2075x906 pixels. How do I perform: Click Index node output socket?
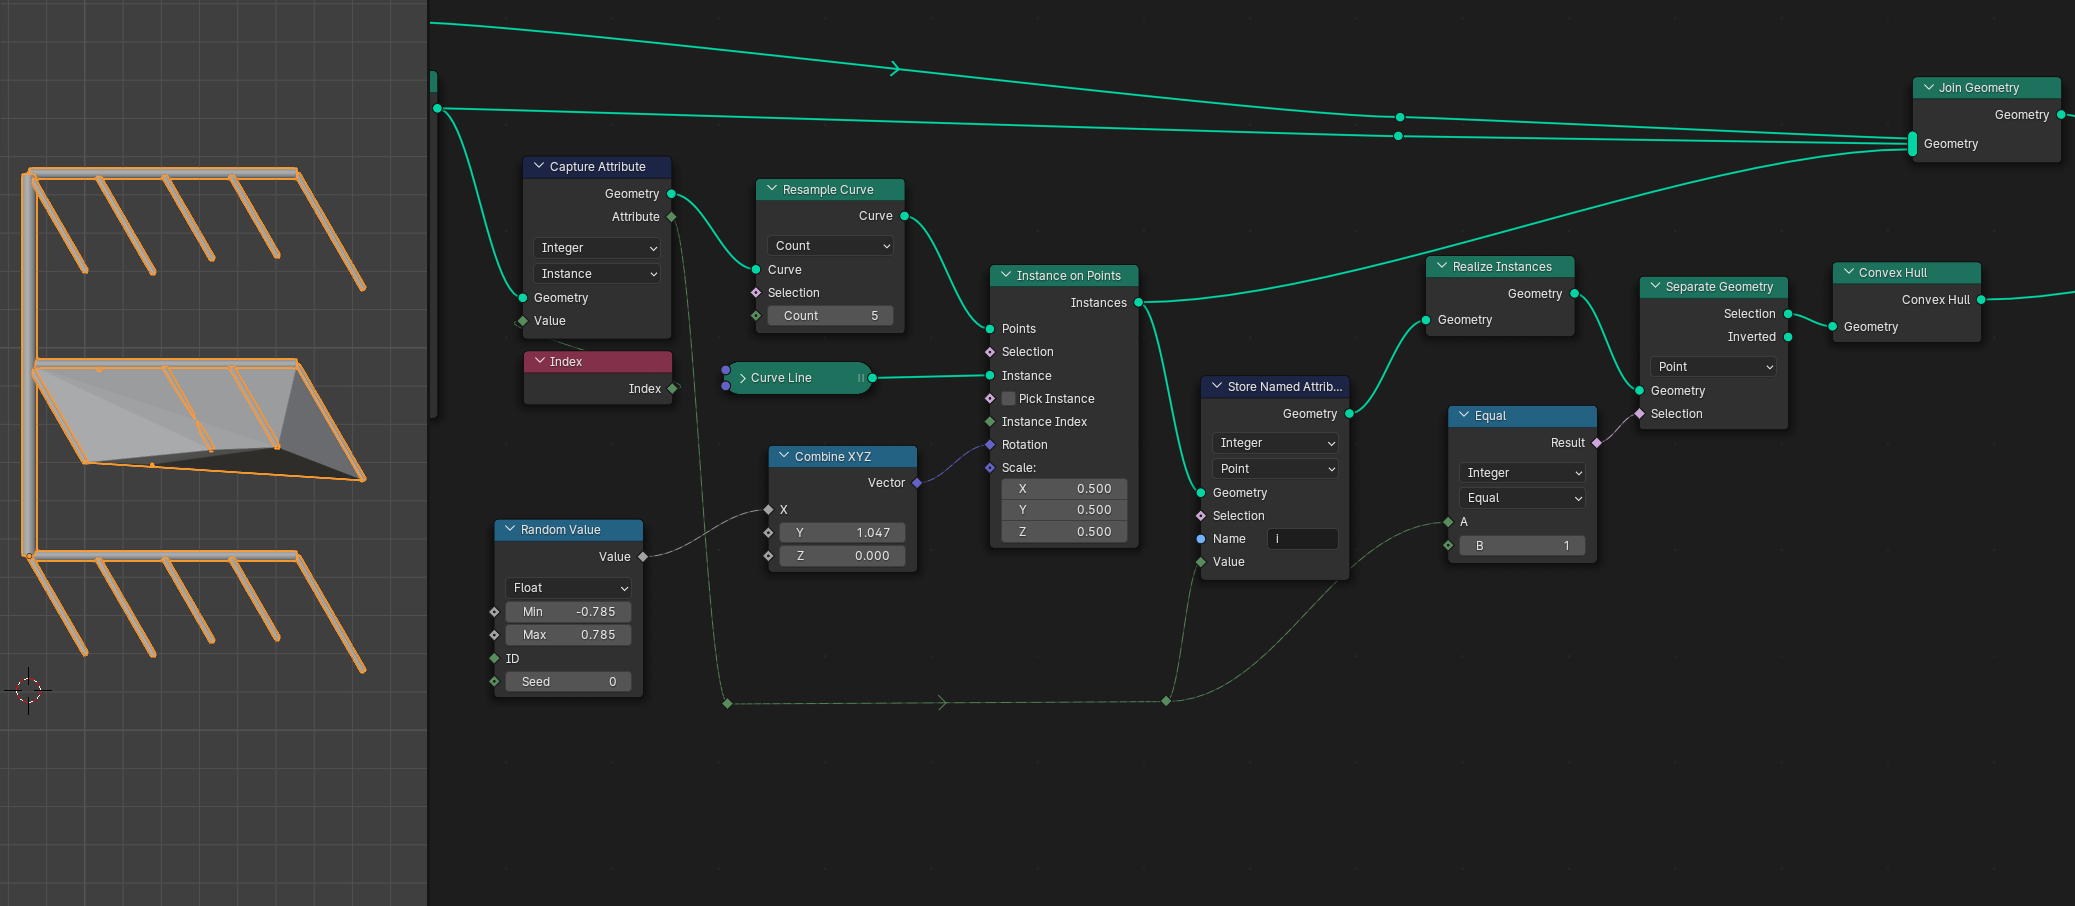point(673,389)
